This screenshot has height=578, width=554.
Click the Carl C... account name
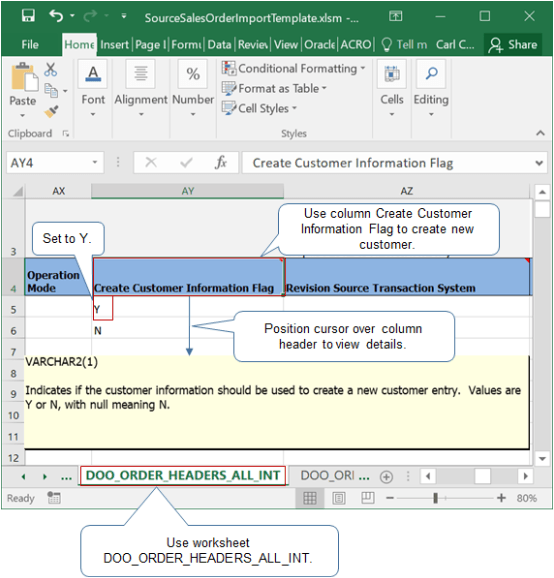(455, 45)
